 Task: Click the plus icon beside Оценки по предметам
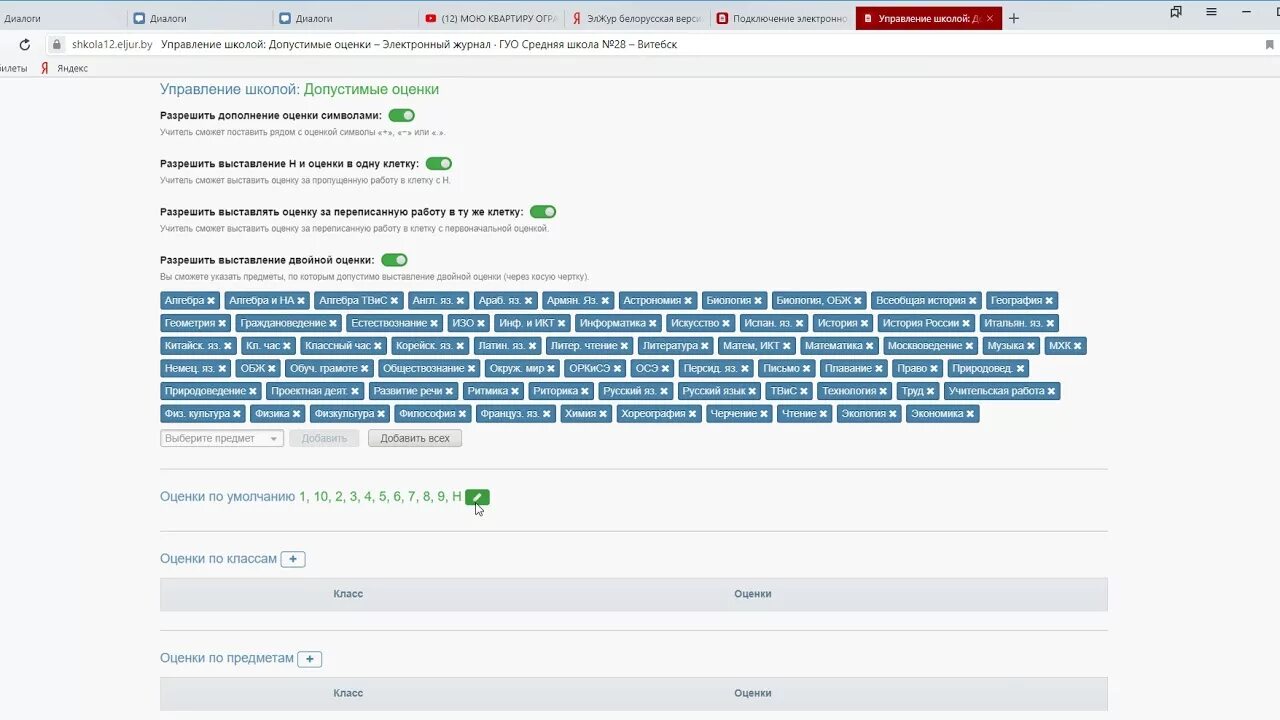[x=310, y=659]
